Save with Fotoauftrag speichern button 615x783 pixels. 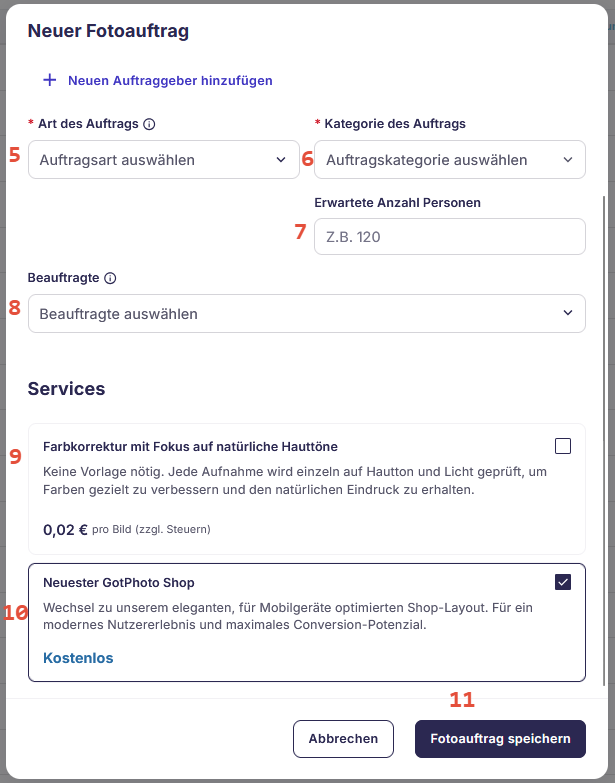[x=500, y=739]
